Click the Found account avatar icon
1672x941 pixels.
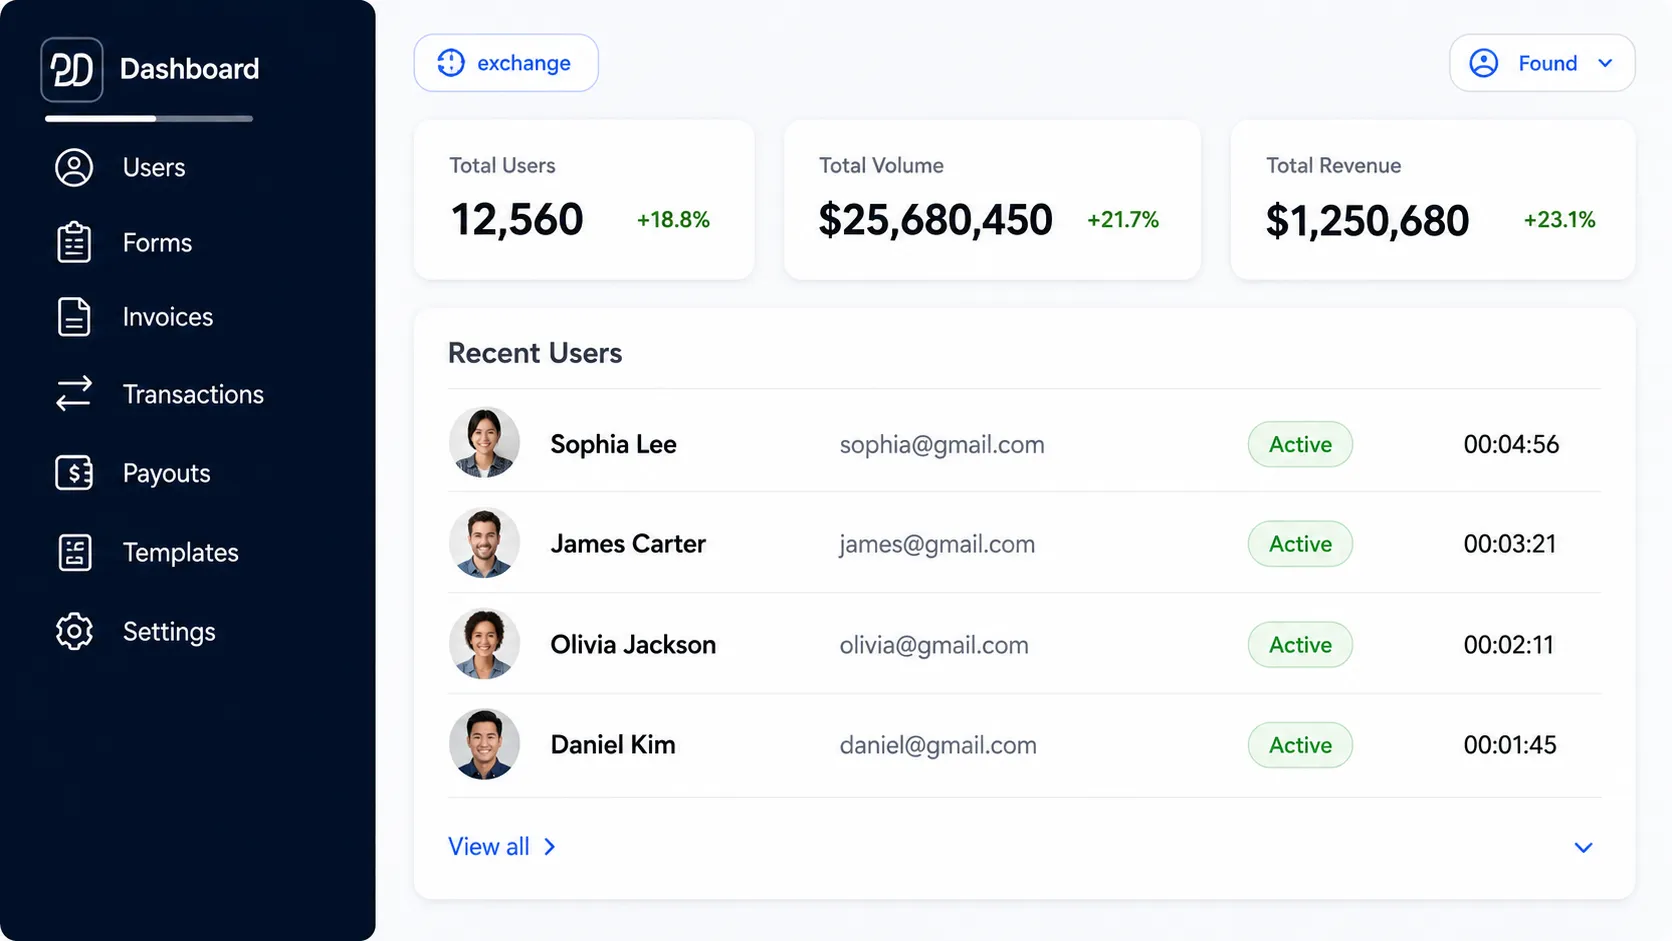coord(1484,63)
